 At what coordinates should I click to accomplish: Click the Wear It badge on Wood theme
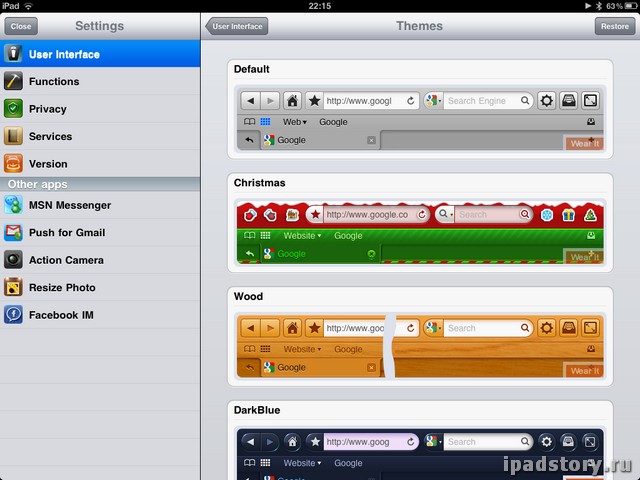coord(584,370)
